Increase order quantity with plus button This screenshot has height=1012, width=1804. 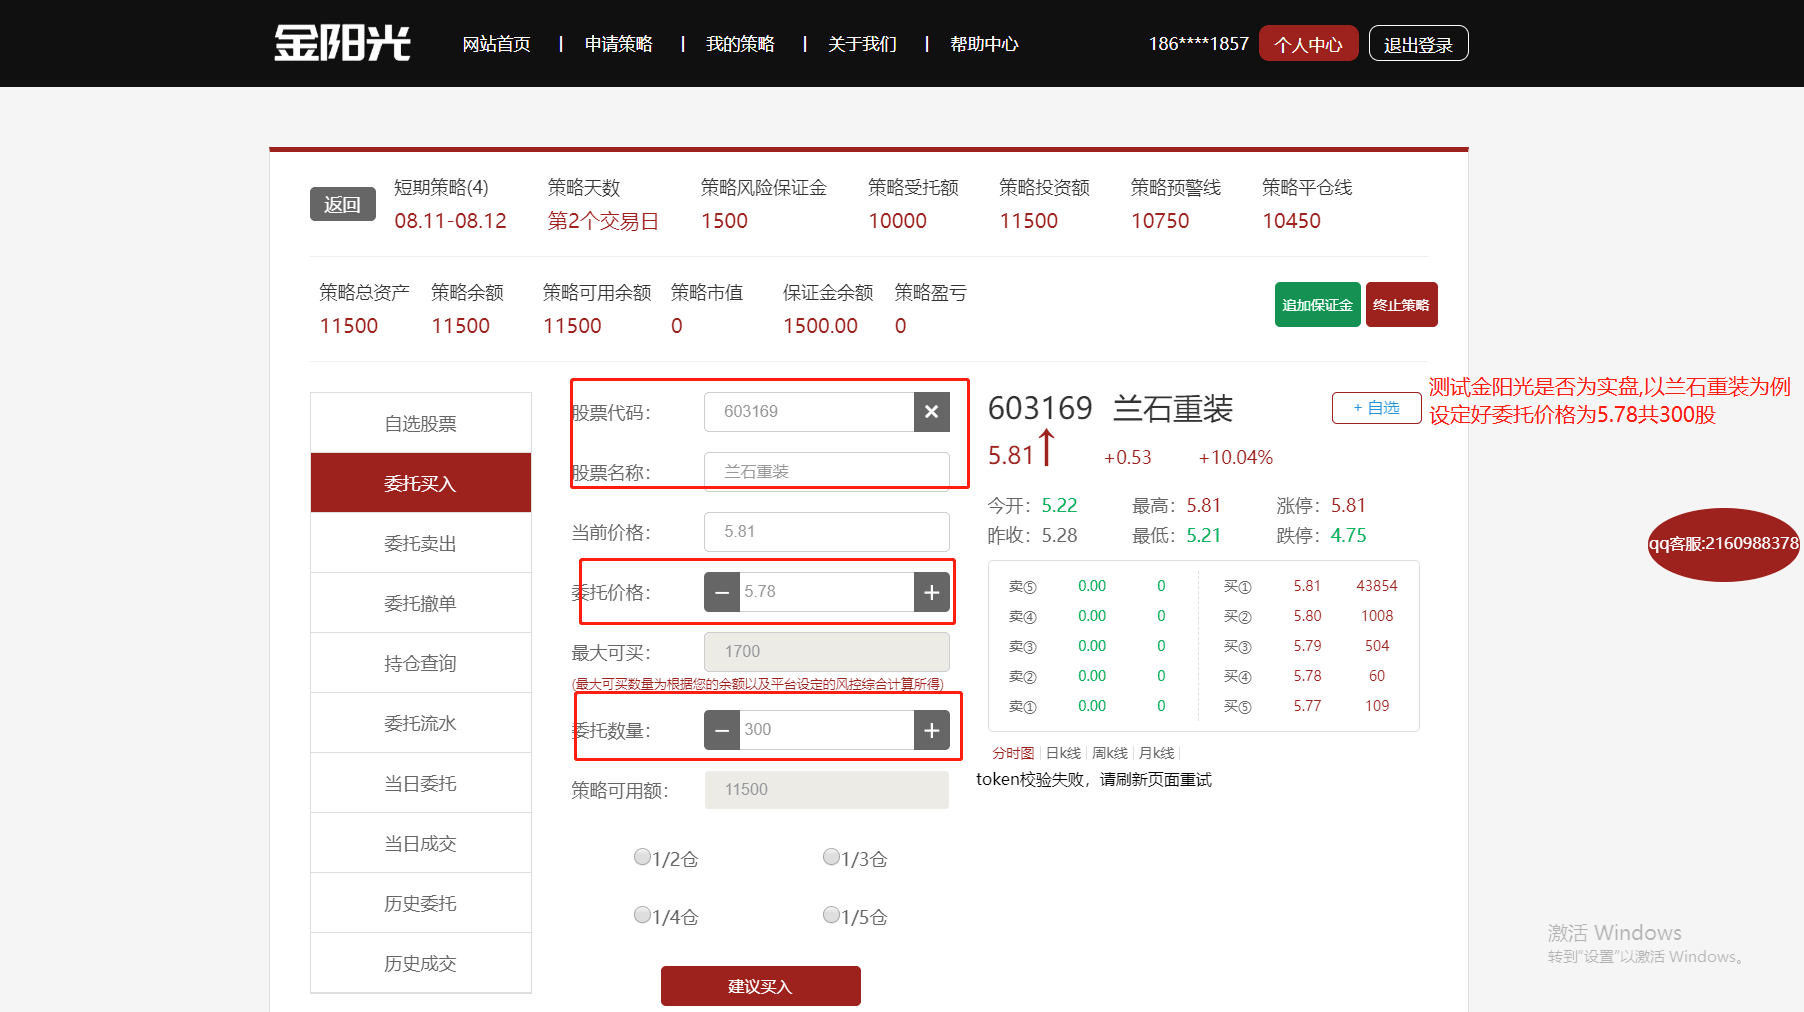coord(931,730)
